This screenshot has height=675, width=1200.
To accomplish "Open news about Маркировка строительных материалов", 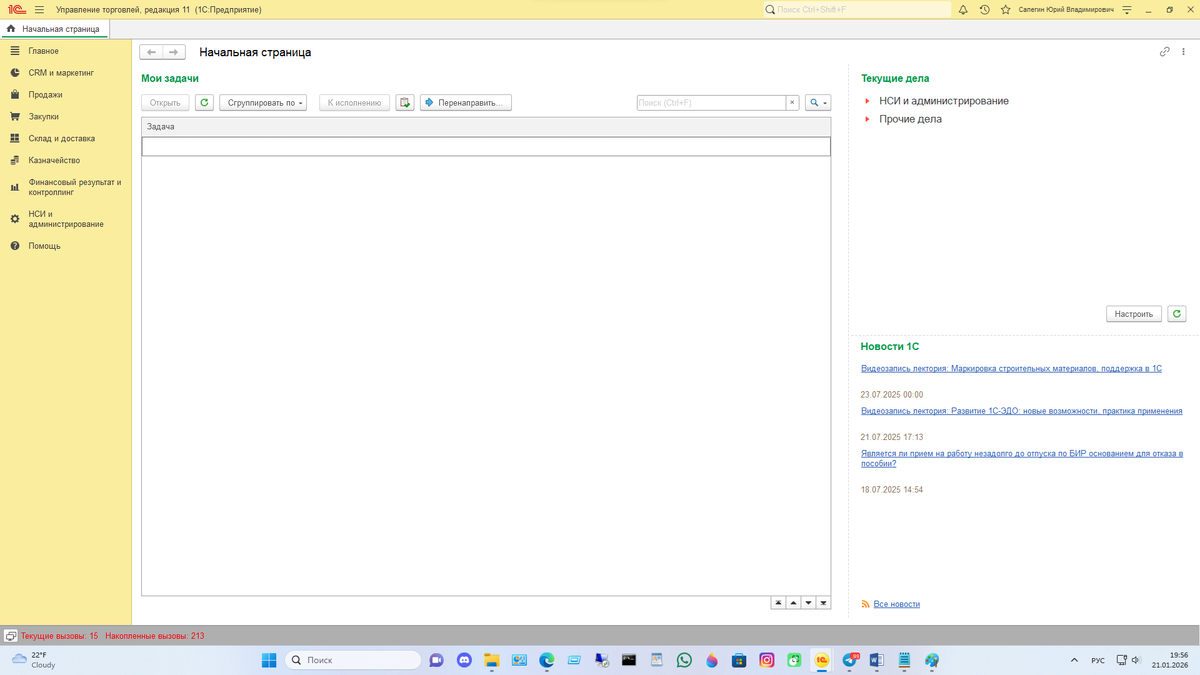I will (x=1011, y=369).
